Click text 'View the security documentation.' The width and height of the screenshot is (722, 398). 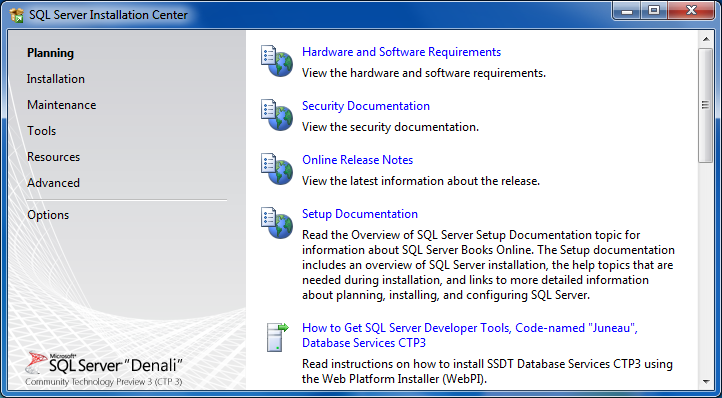click(390, 127)
